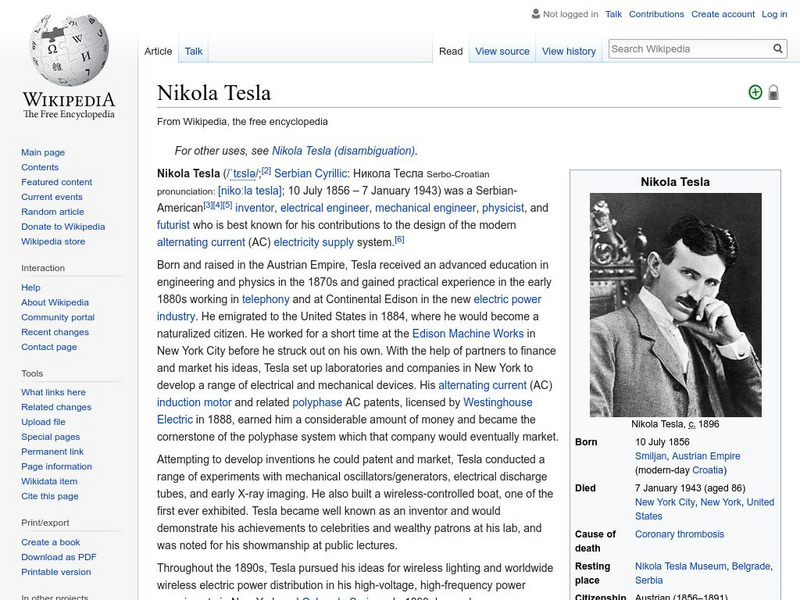This screenshot has width=800, height=600.
Task: Open the View source tab
Action: pos(502,51)
